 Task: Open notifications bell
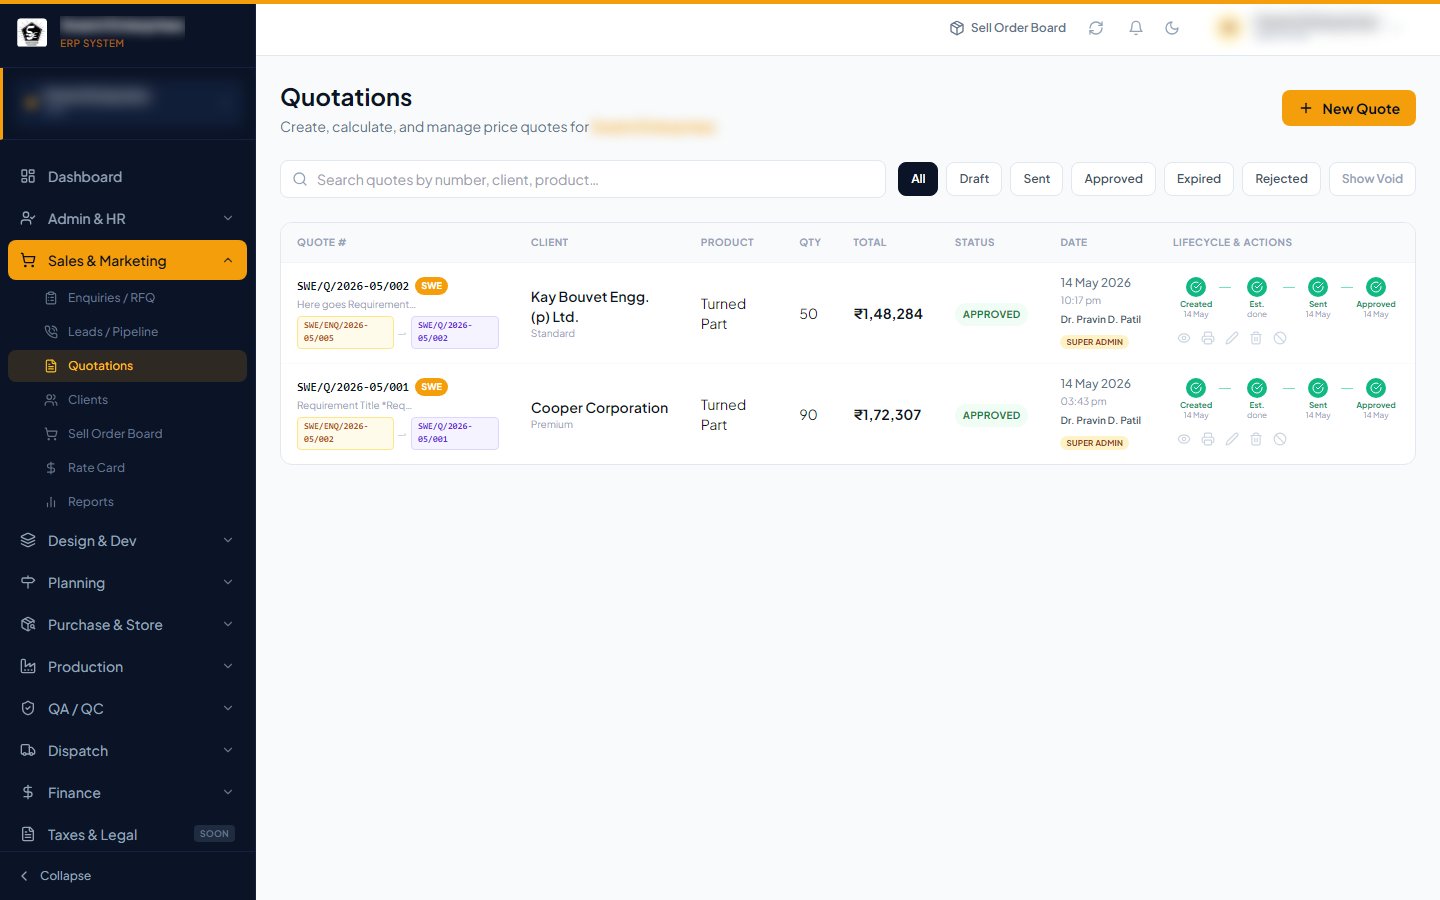(x=1136, y=28)
